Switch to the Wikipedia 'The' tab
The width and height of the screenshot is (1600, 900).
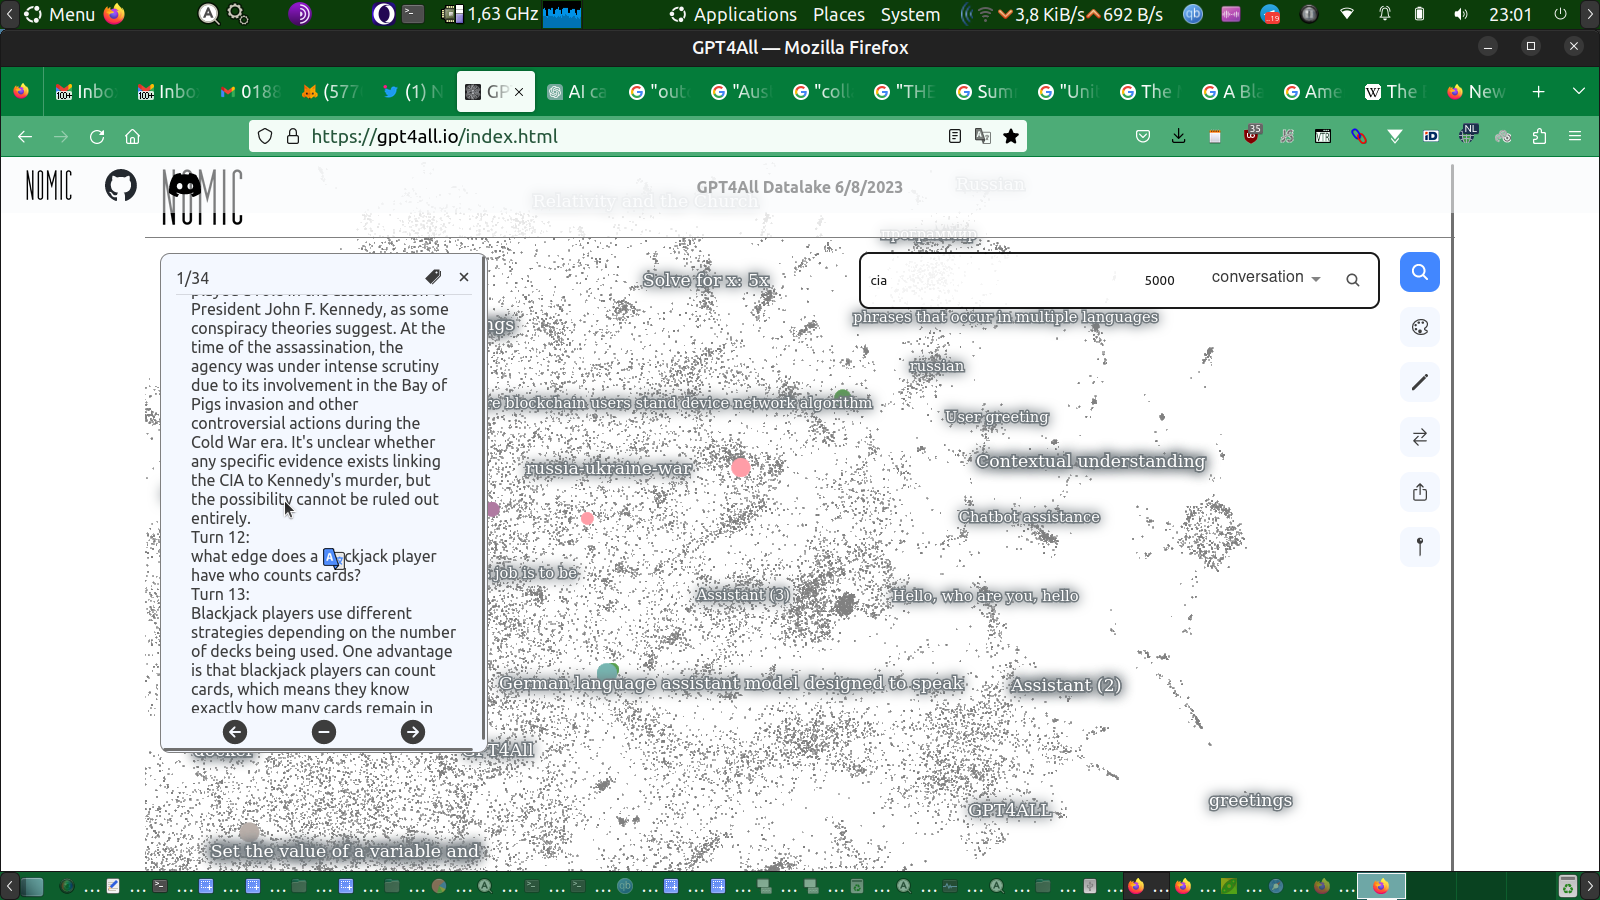pyautogui.click(x=1393, y=91)
